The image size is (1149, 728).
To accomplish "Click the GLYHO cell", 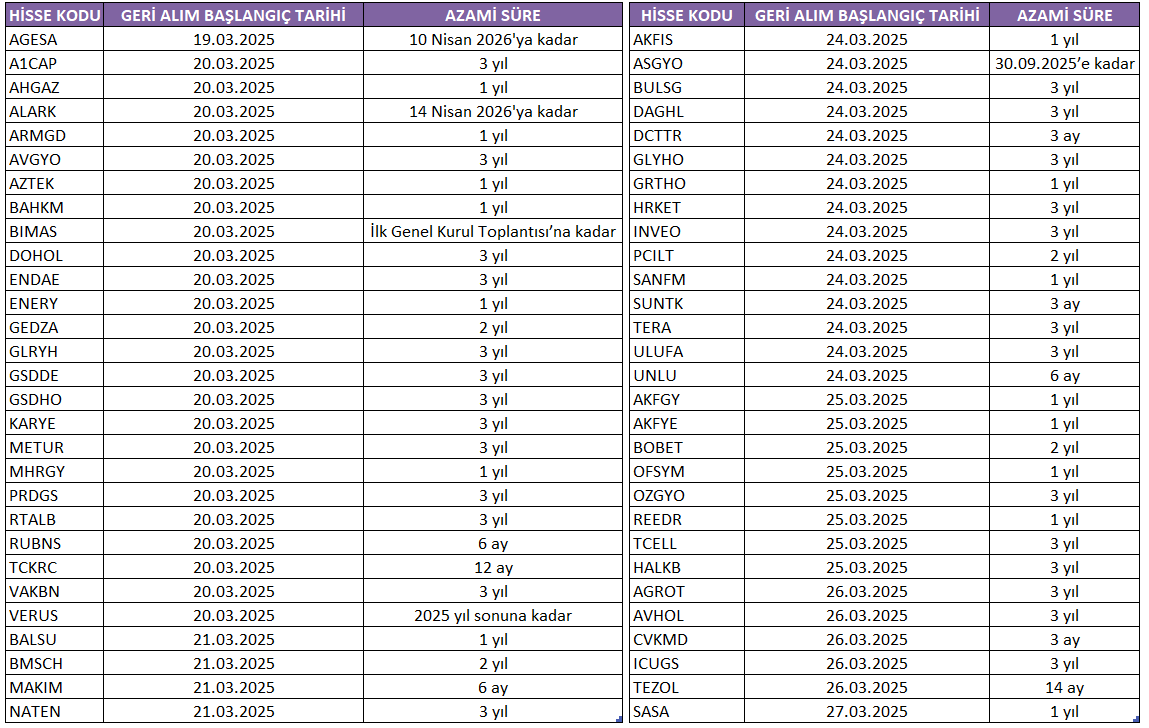I will tap(687, 160).
